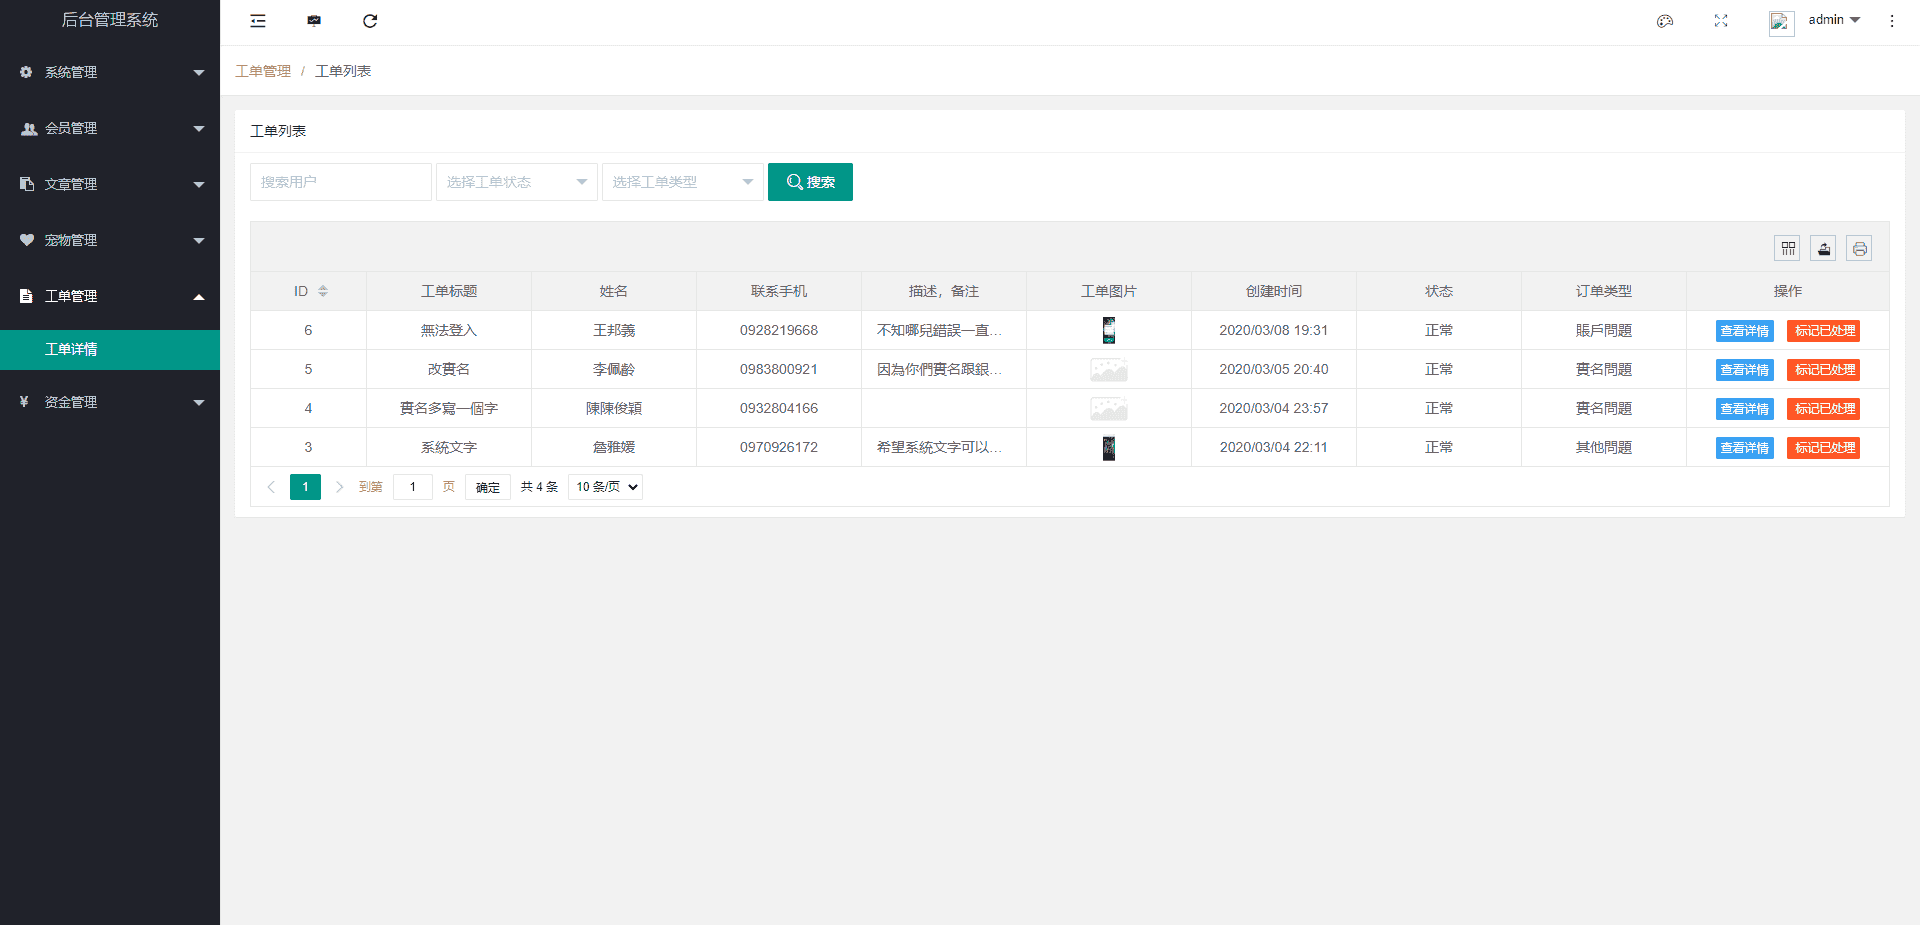
Task: Collapse the sidebar using the menu-fold icon
Action: (258, 21)
